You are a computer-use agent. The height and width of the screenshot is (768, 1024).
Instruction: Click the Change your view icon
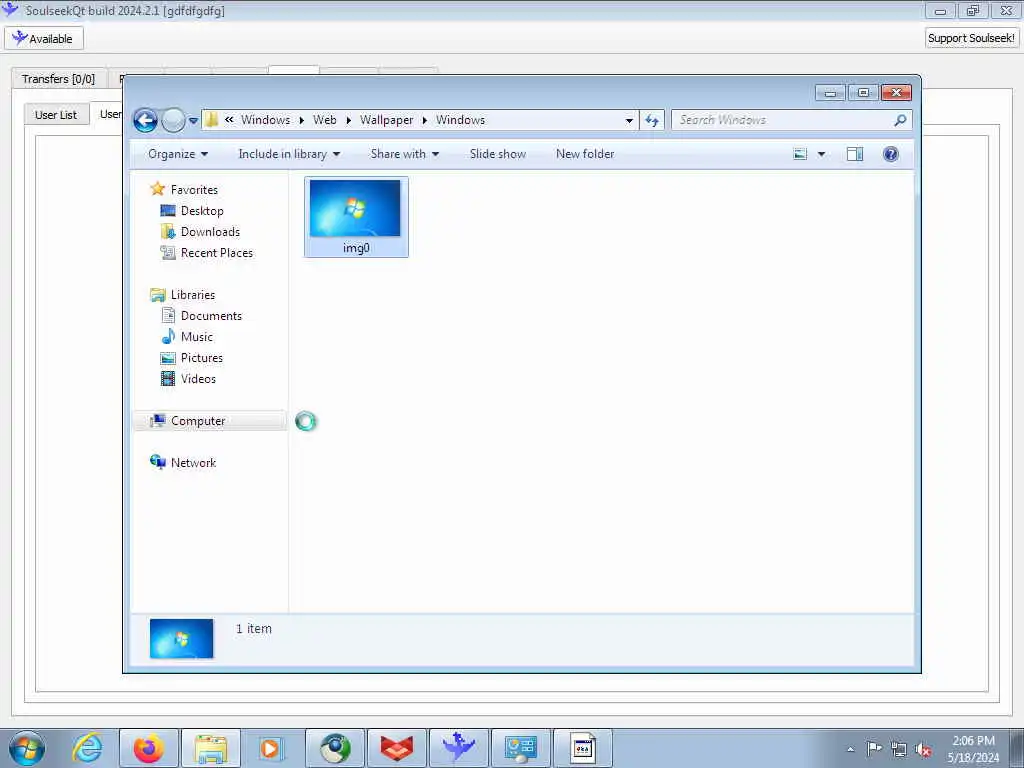point(800,154)
